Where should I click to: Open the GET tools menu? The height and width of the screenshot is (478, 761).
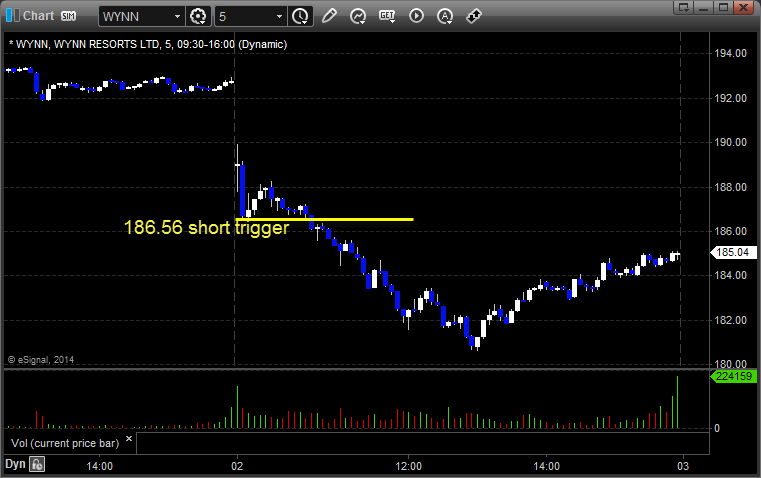[387, 16]
